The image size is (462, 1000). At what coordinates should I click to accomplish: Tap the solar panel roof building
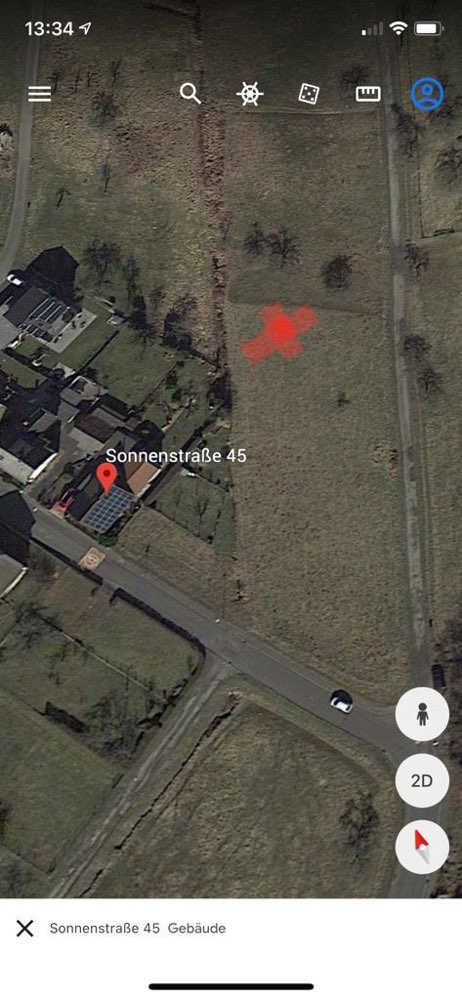108,510
